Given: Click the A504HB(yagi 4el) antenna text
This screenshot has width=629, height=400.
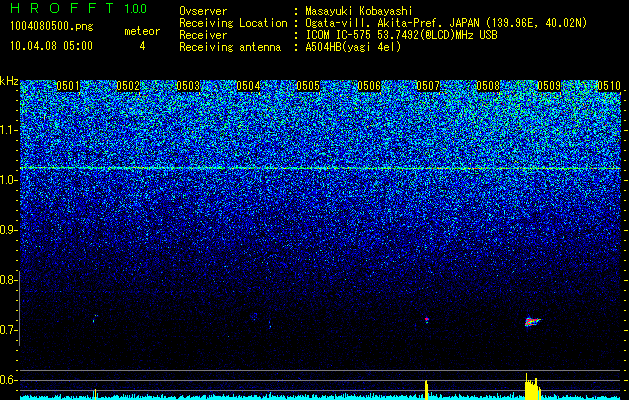Looking at the screenshot, I should [353, 47].
